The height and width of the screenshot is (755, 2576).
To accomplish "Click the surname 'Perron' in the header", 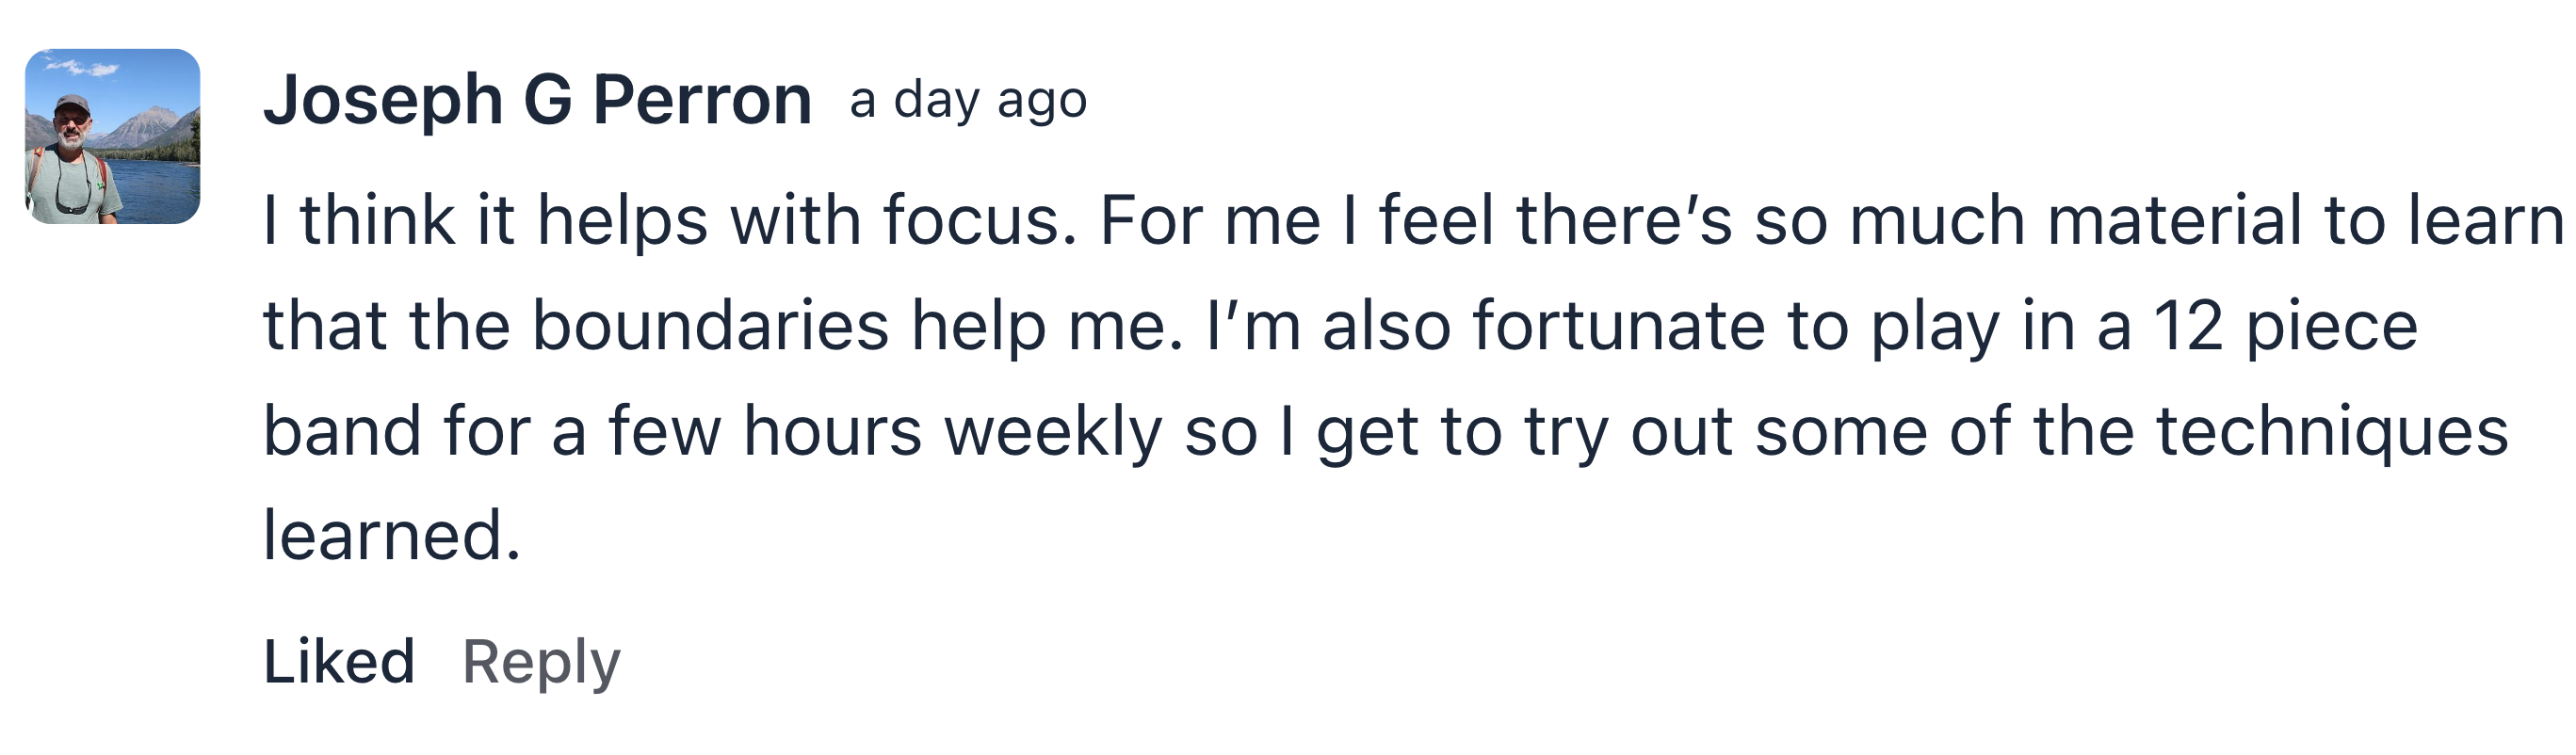I will pos(702,100).
